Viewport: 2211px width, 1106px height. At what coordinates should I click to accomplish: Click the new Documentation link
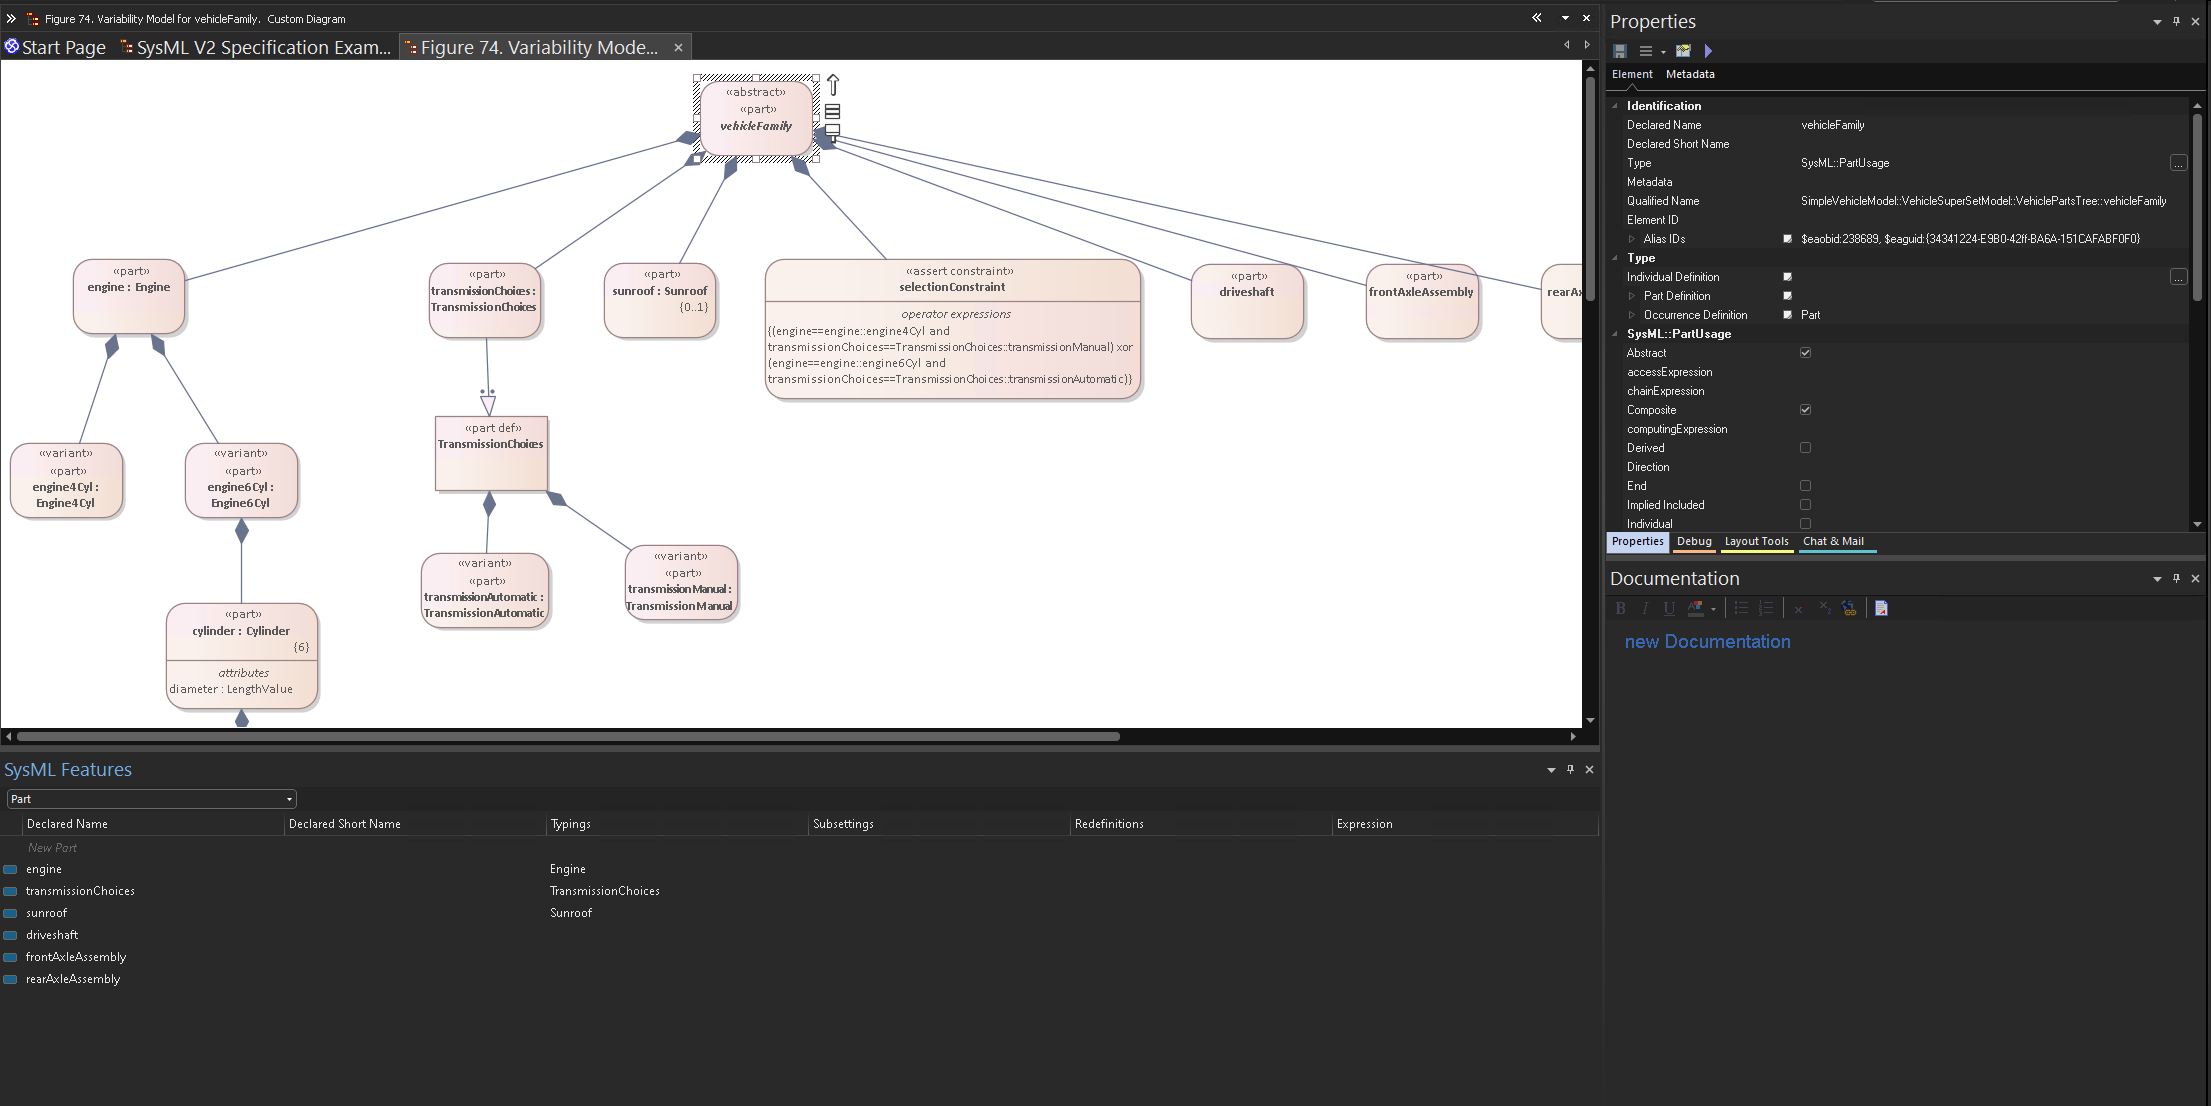point(1707,641)
